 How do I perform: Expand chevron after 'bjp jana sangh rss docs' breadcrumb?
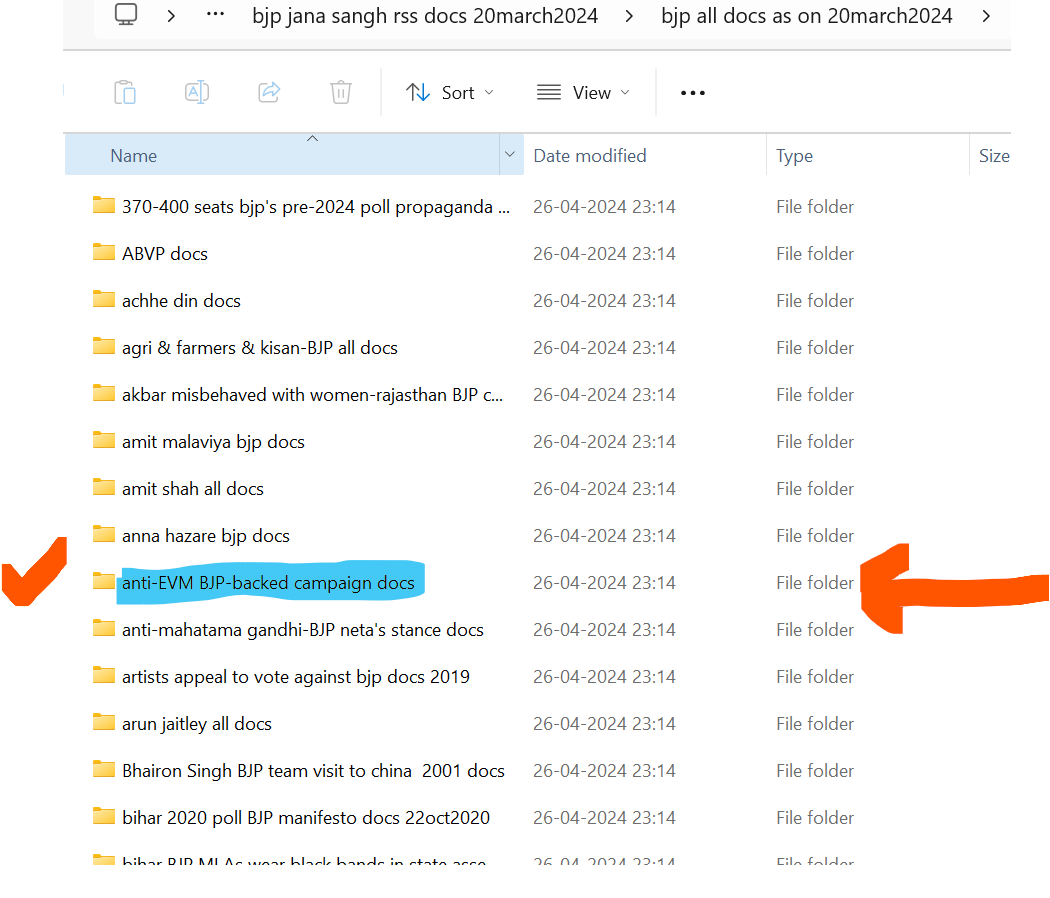[x=629, y=16]
